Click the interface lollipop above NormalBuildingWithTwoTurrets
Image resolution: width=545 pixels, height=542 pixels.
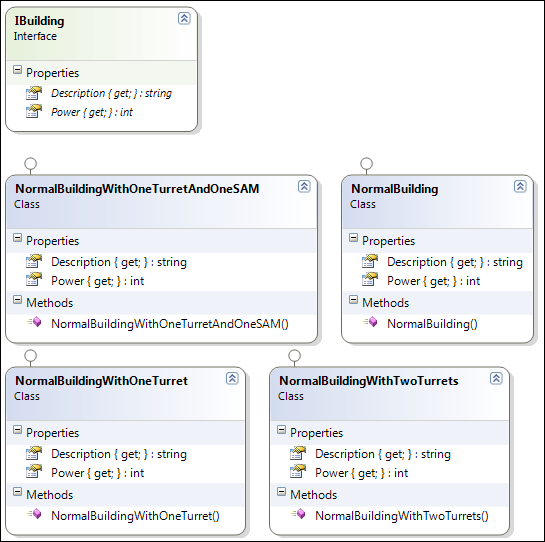294,356
